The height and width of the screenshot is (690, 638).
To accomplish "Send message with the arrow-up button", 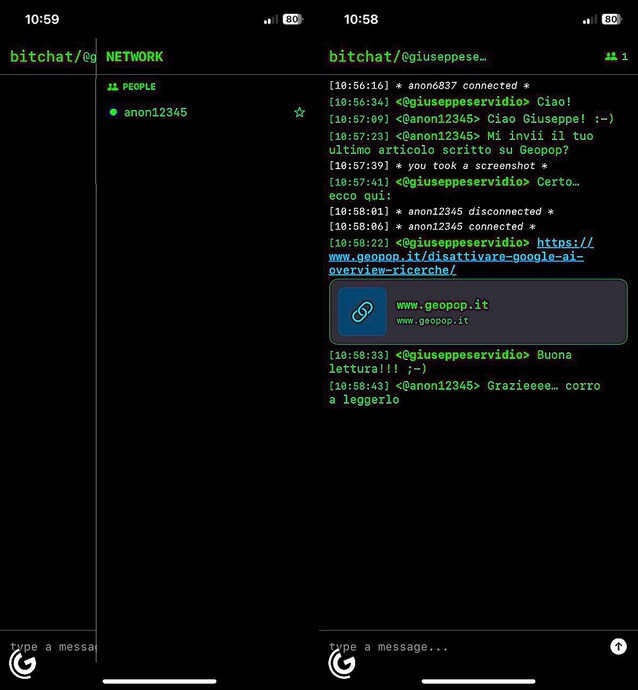I will coord(618,646).
